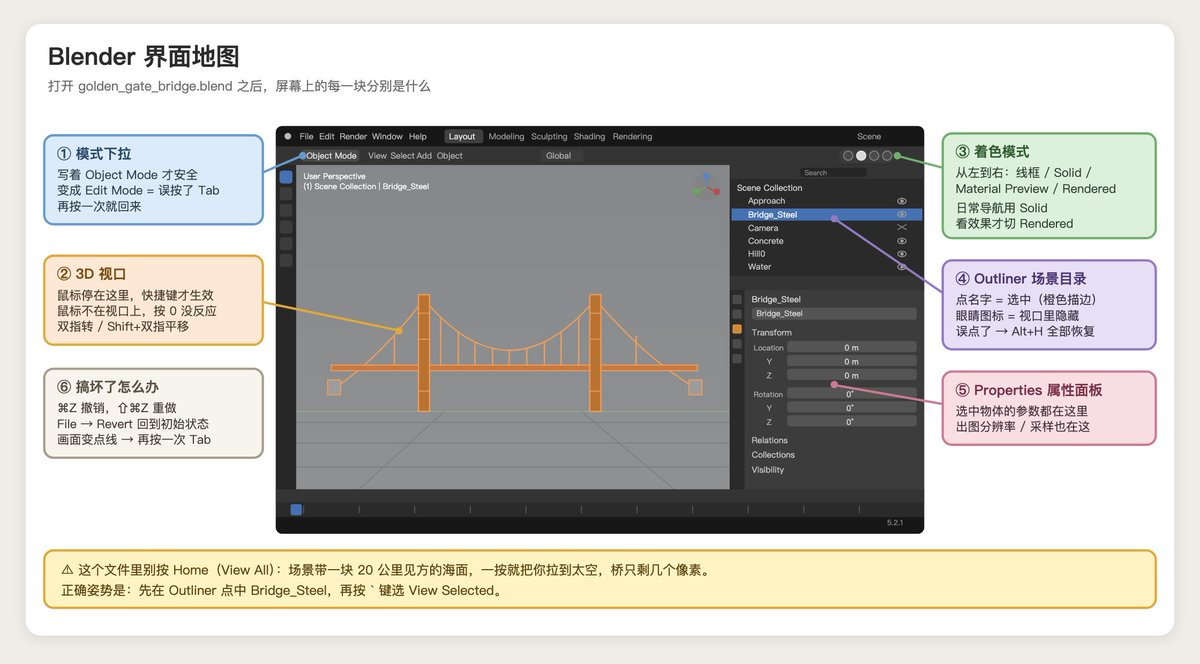
Task: Toggle the Water row's eye icon
Action: pos(902,267)
